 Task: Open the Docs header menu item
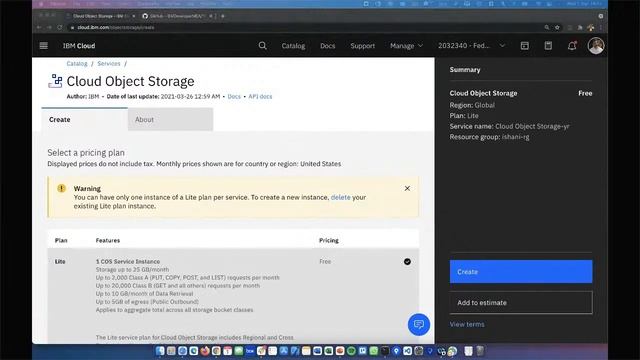point(327,46)
